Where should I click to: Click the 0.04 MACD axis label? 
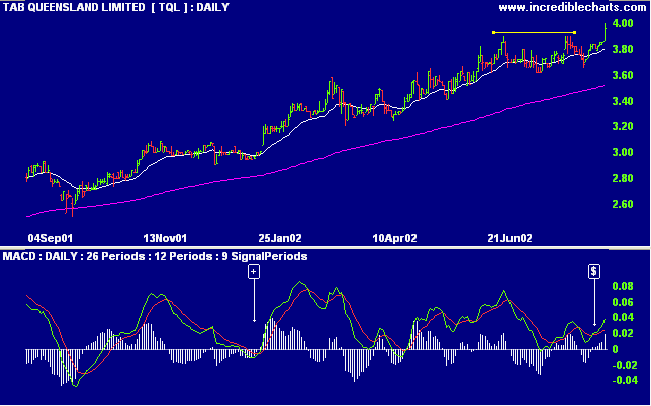(623, 318)
